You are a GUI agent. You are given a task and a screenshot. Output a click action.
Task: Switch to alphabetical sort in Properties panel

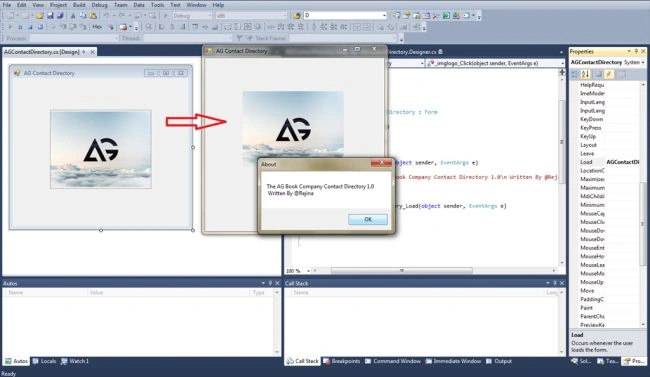pyautogui.click(x=585, y=74)
